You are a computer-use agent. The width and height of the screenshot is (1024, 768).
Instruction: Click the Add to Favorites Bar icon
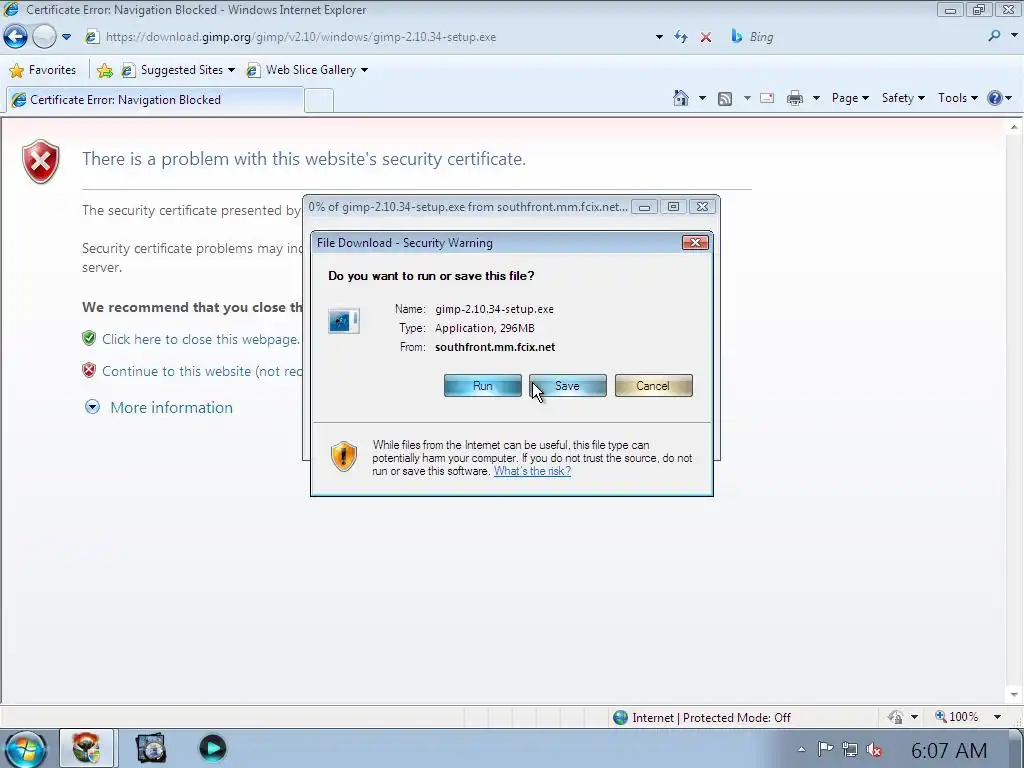click(104, 70)
